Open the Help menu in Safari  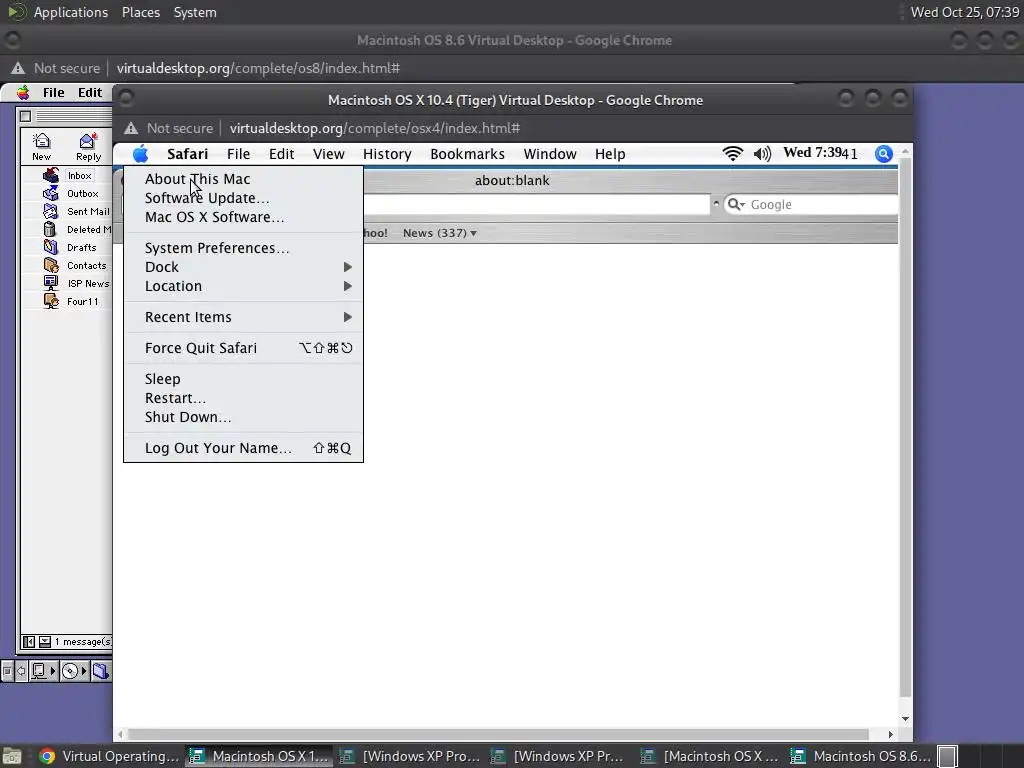pos(610,154)
